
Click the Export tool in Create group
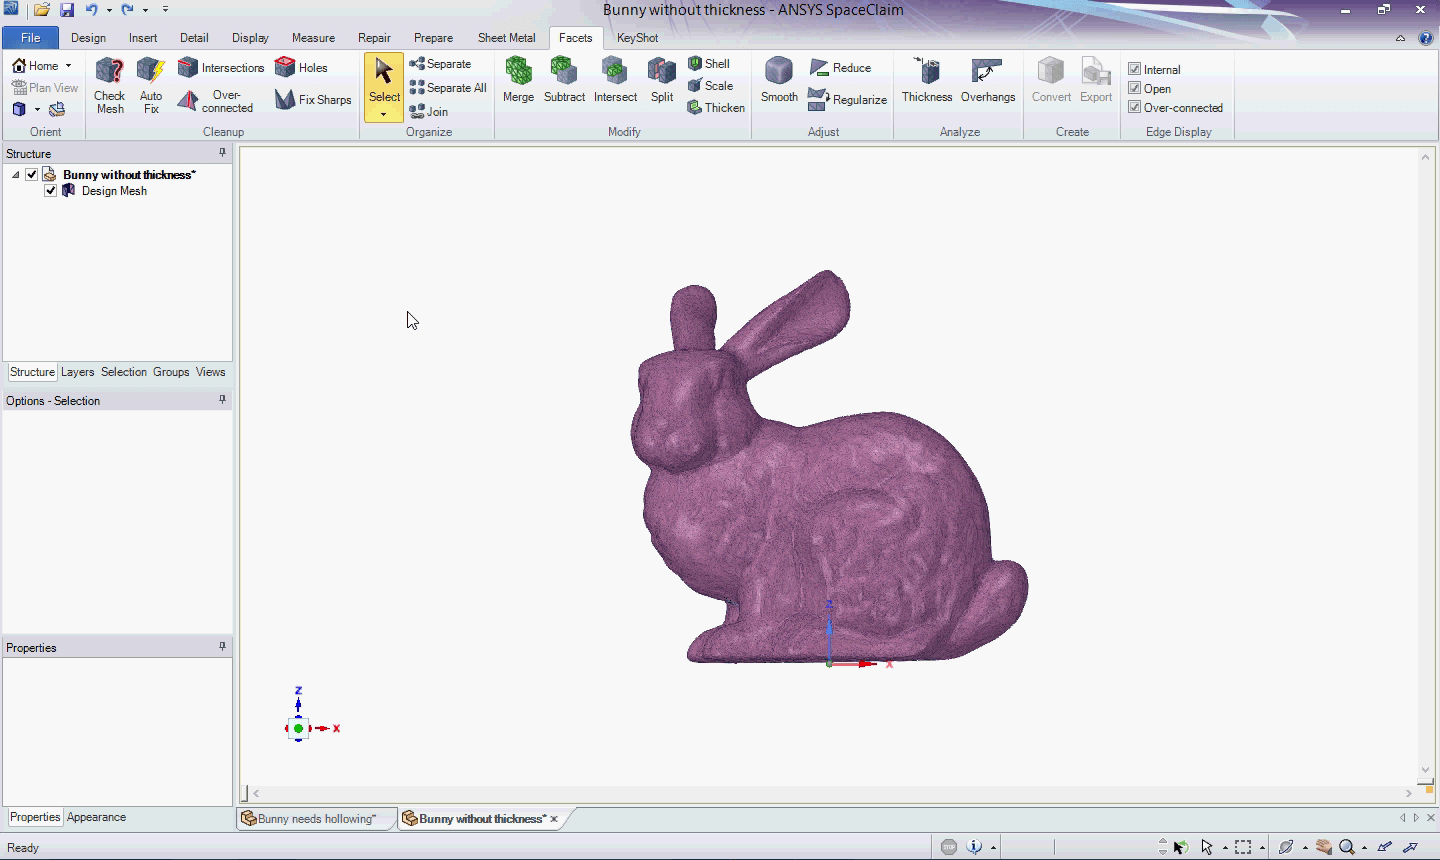[x=1096, y=80]
